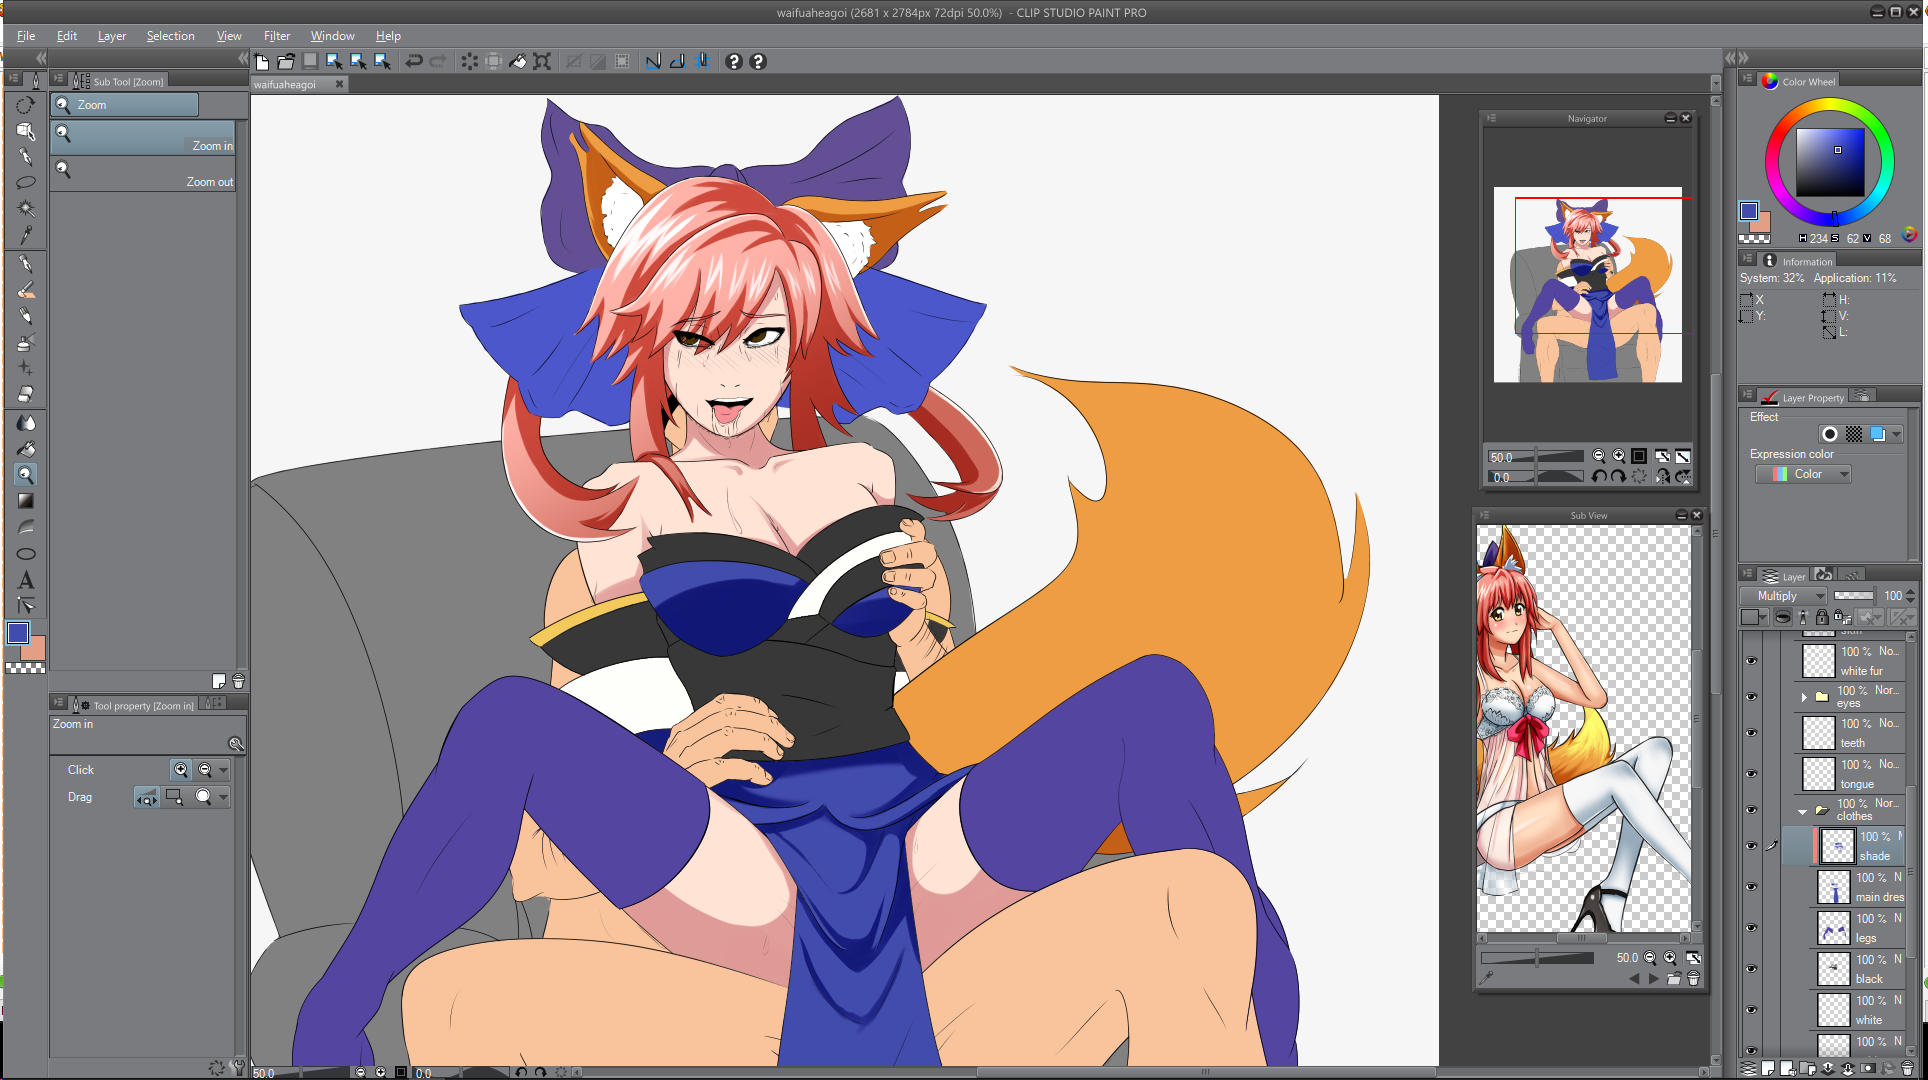The width and height of the screenshot is (1928, 1080).
Task: Open the Layer menu
Action: tap(111, 36)
